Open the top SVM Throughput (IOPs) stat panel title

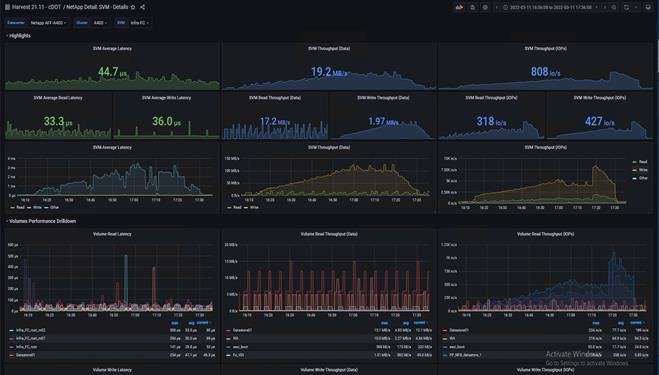coord(546,49)
